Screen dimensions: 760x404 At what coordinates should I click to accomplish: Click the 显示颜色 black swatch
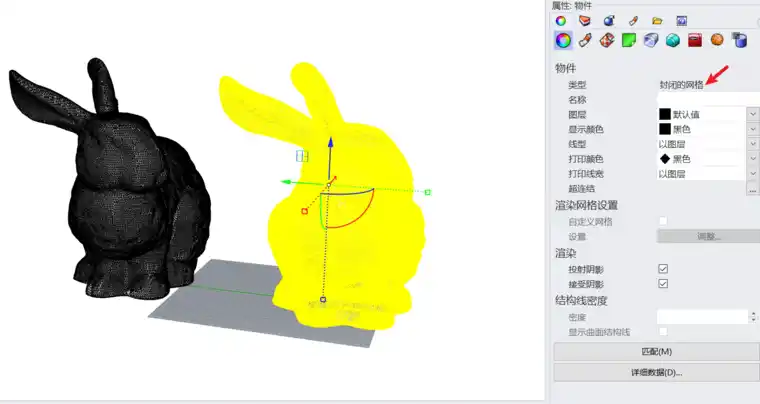tap(665, 129)
